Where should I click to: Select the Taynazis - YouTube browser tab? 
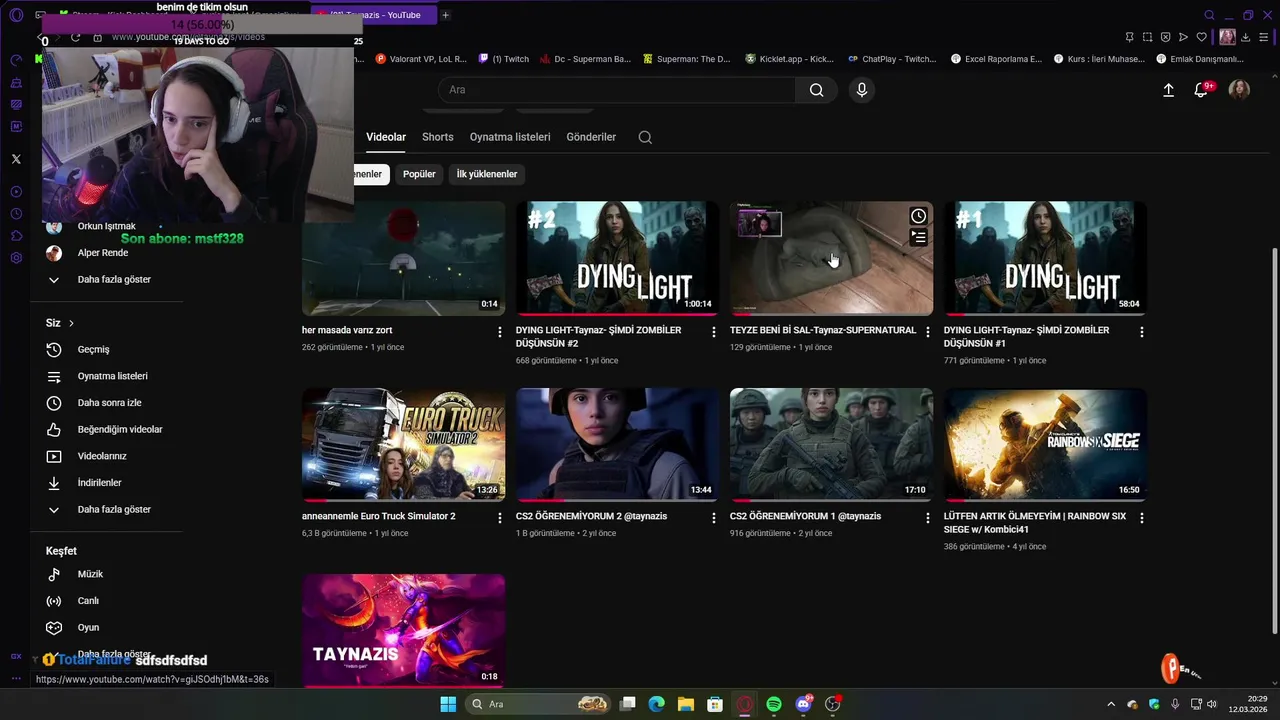pos(374,15)
